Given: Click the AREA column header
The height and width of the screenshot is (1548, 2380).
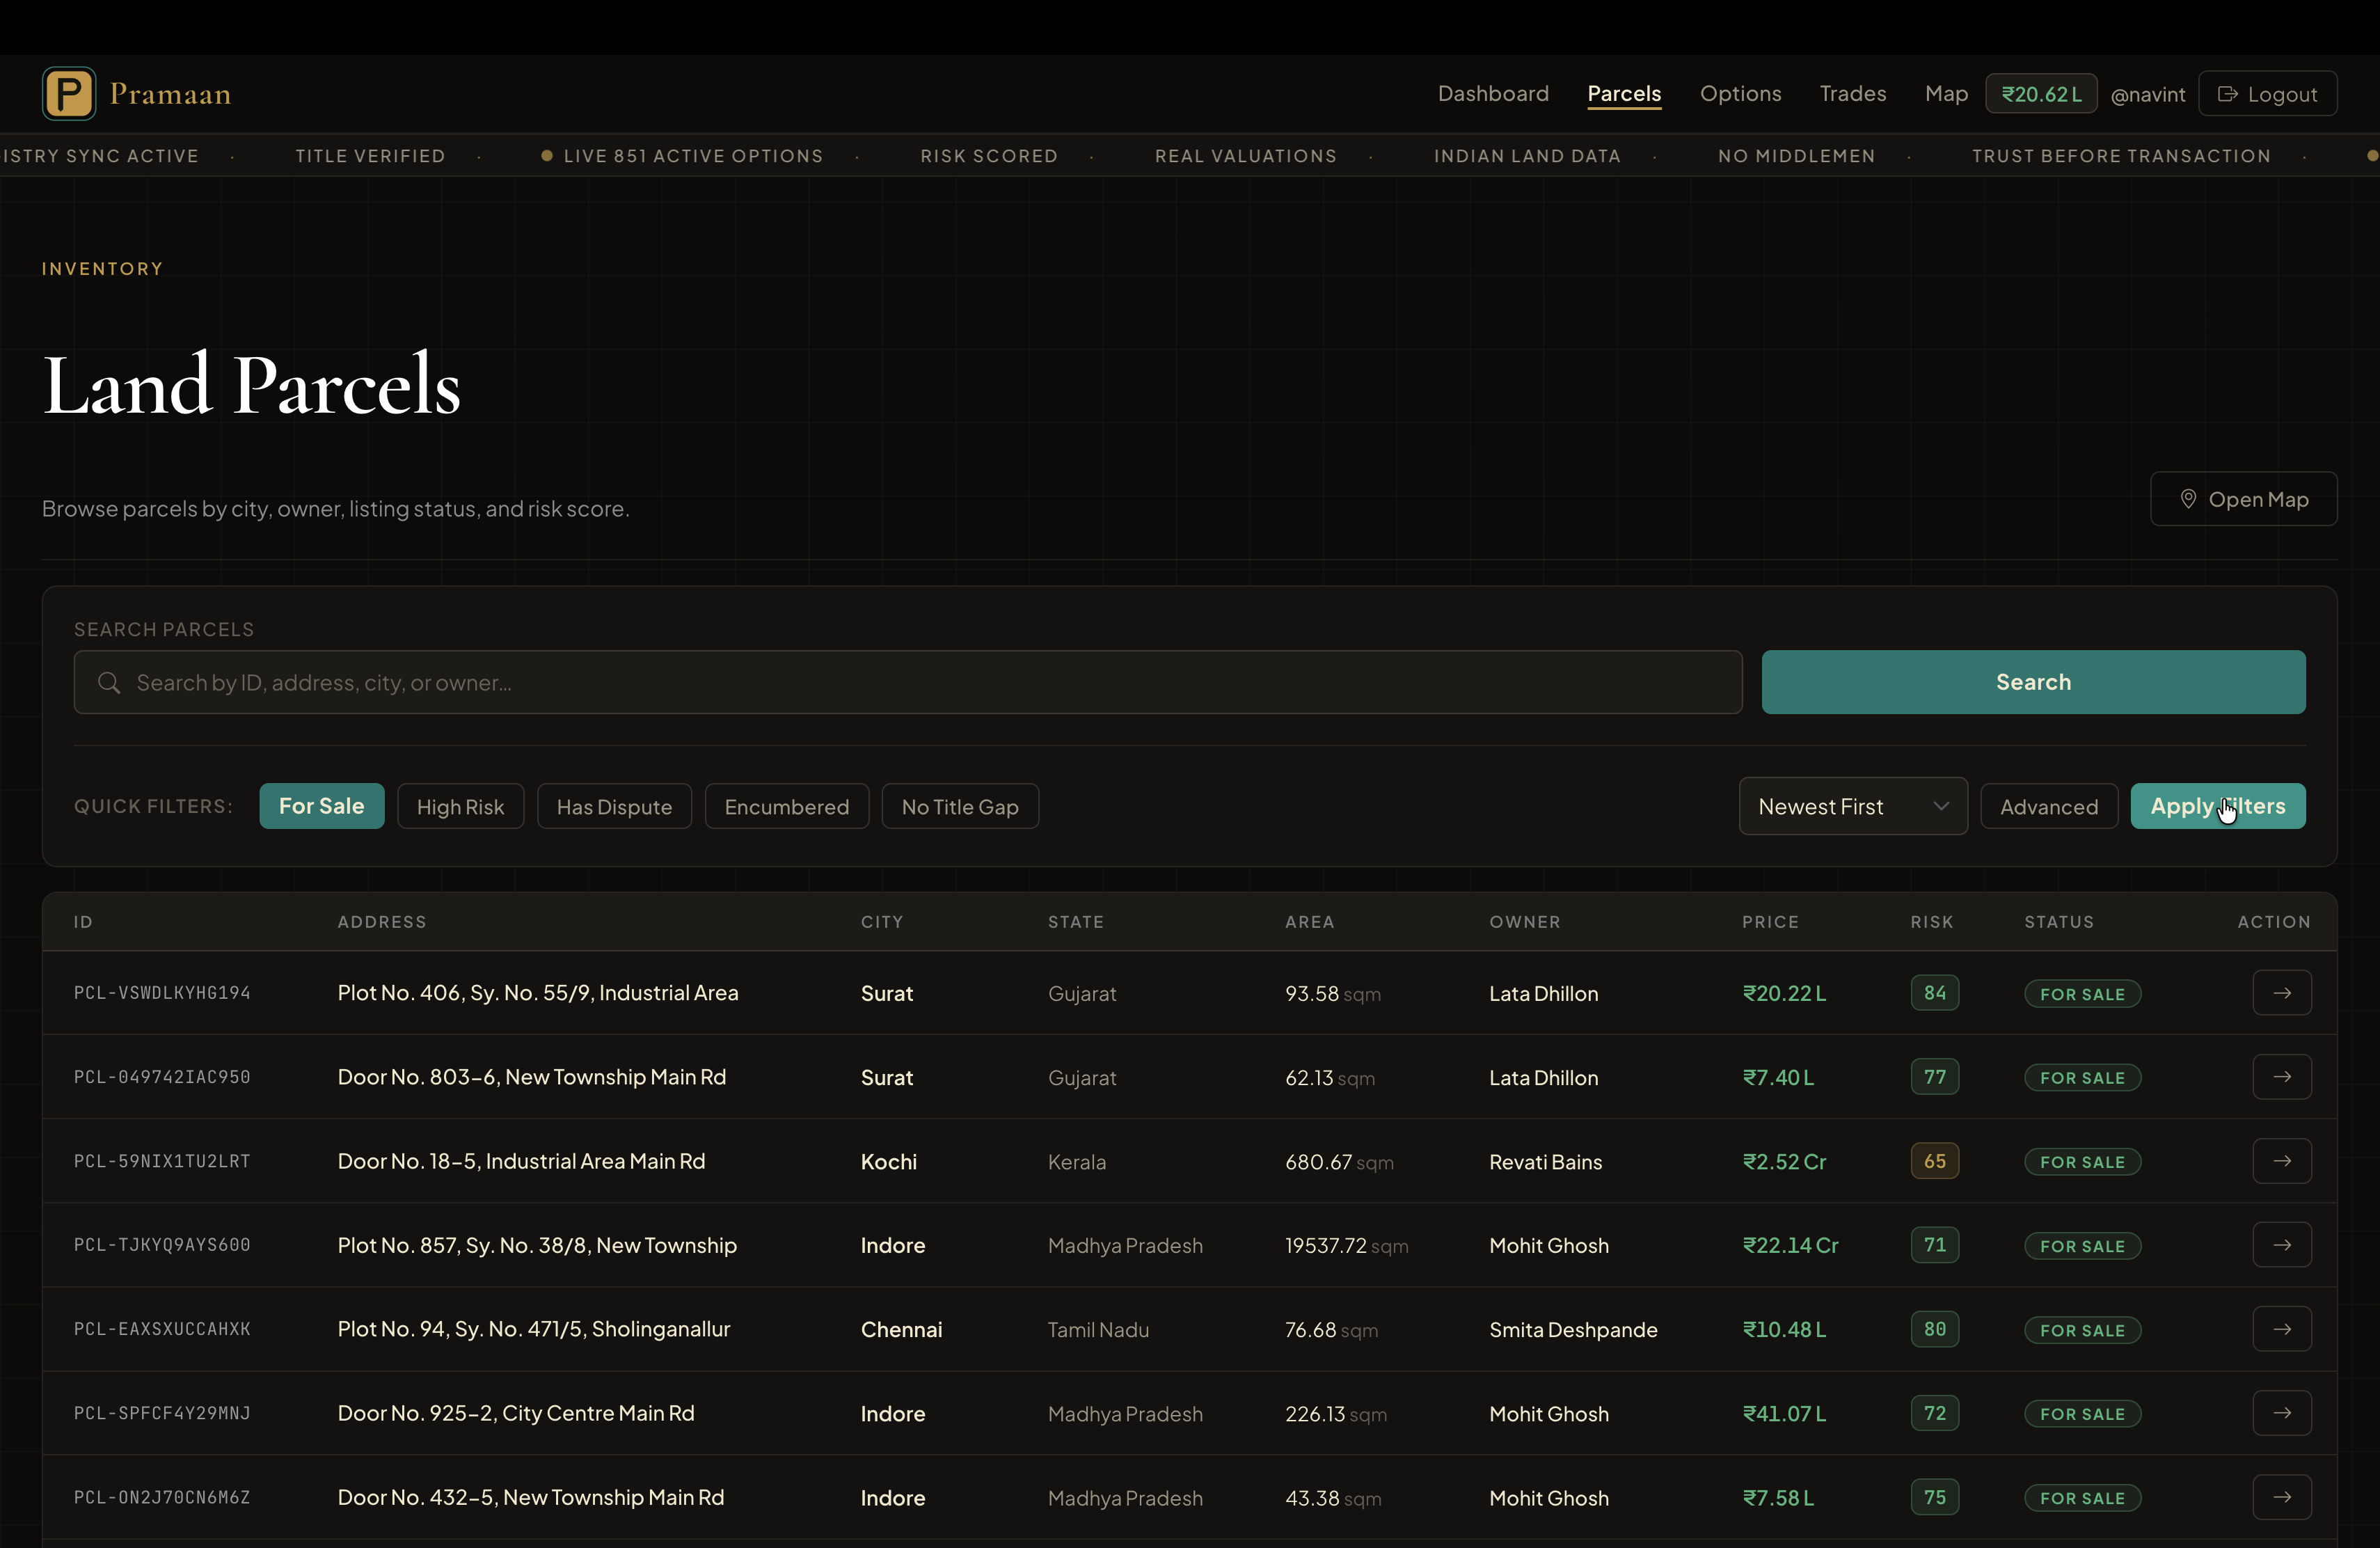Looking at the screenshot, I should [1309, 922].
